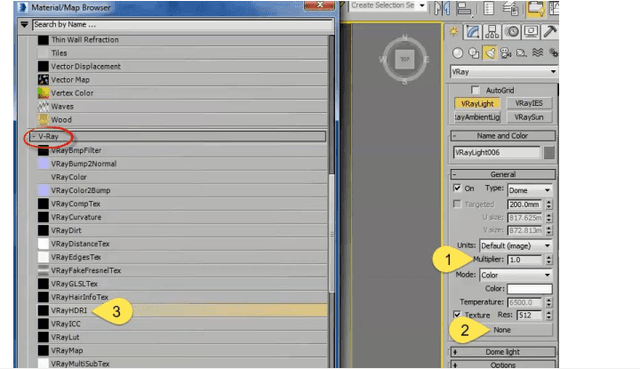Click the None texture map button
The height and width of the screenshot is (369, 640).
502,330
